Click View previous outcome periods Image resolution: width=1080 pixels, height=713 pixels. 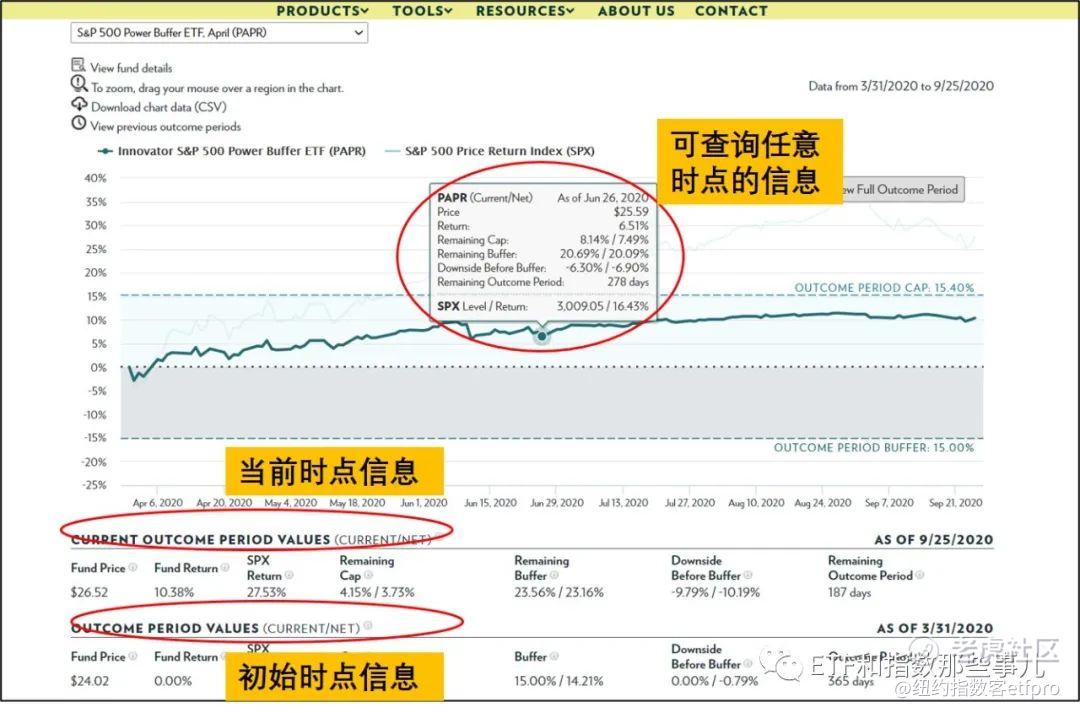[x=165, y=127]
